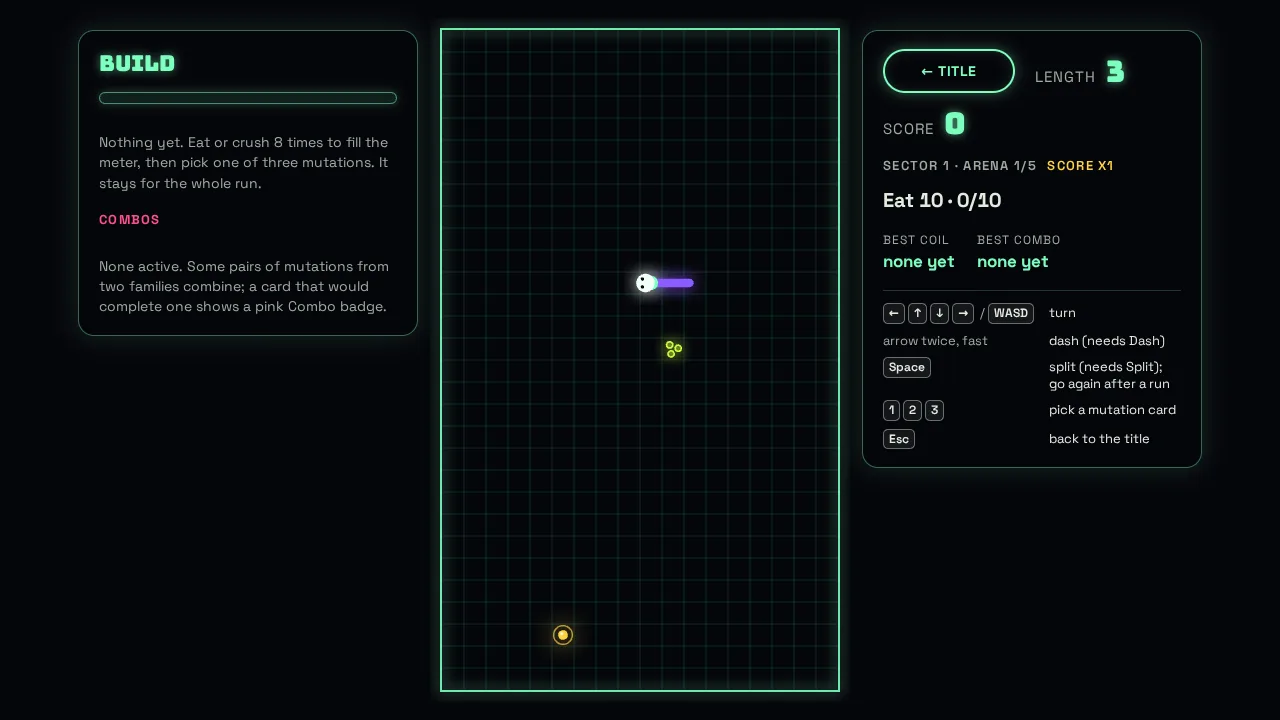
Task: Click the left arrow key badge
Action: [894, 313]
